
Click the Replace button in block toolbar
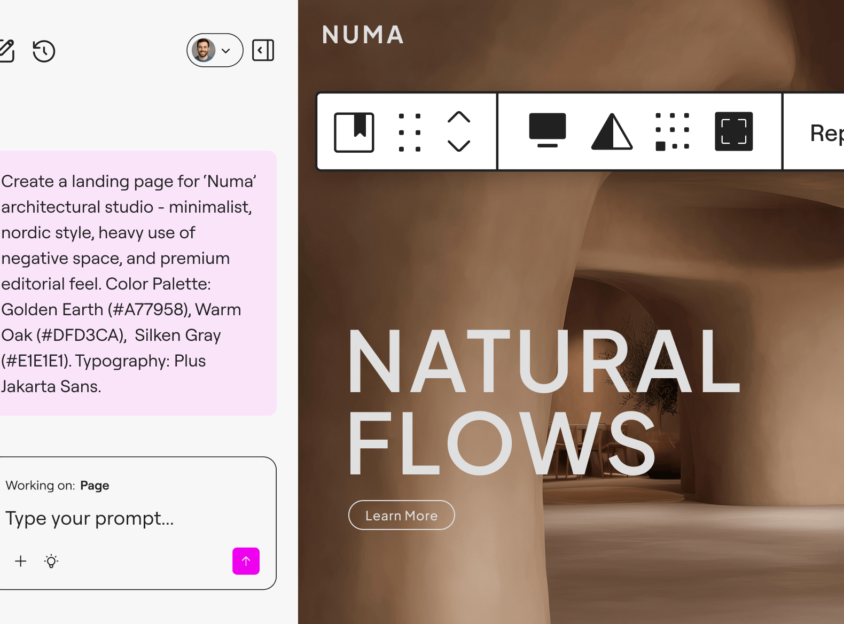click(x=825, y=133)
